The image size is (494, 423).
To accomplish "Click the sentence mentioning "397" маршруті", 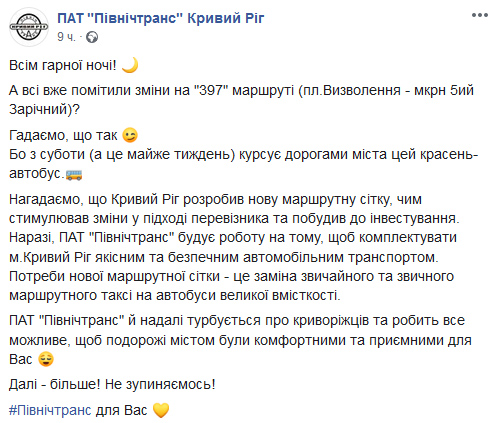I will point(241,100).
